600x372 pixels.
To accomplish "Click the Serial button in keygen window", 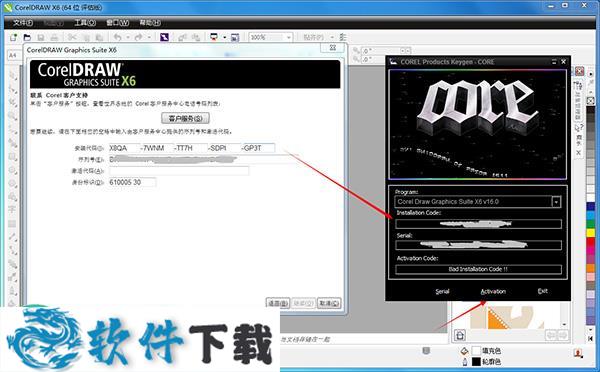I will (x=442, y=292).
